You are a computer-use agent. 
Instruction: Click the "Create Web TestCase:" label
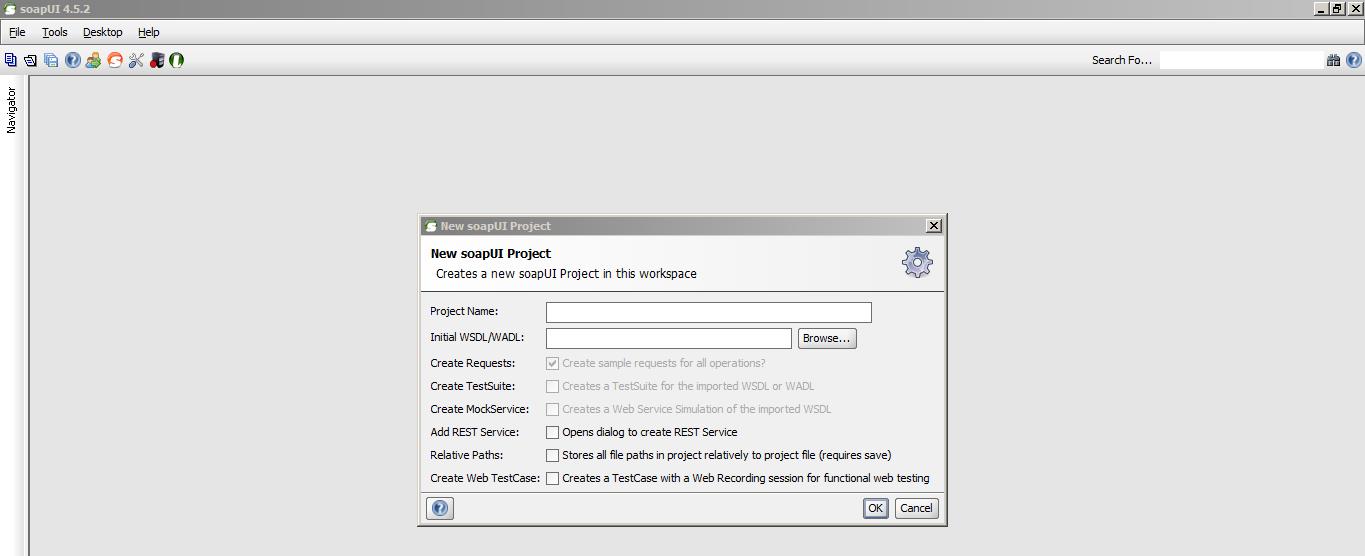[x=485, y=478]
